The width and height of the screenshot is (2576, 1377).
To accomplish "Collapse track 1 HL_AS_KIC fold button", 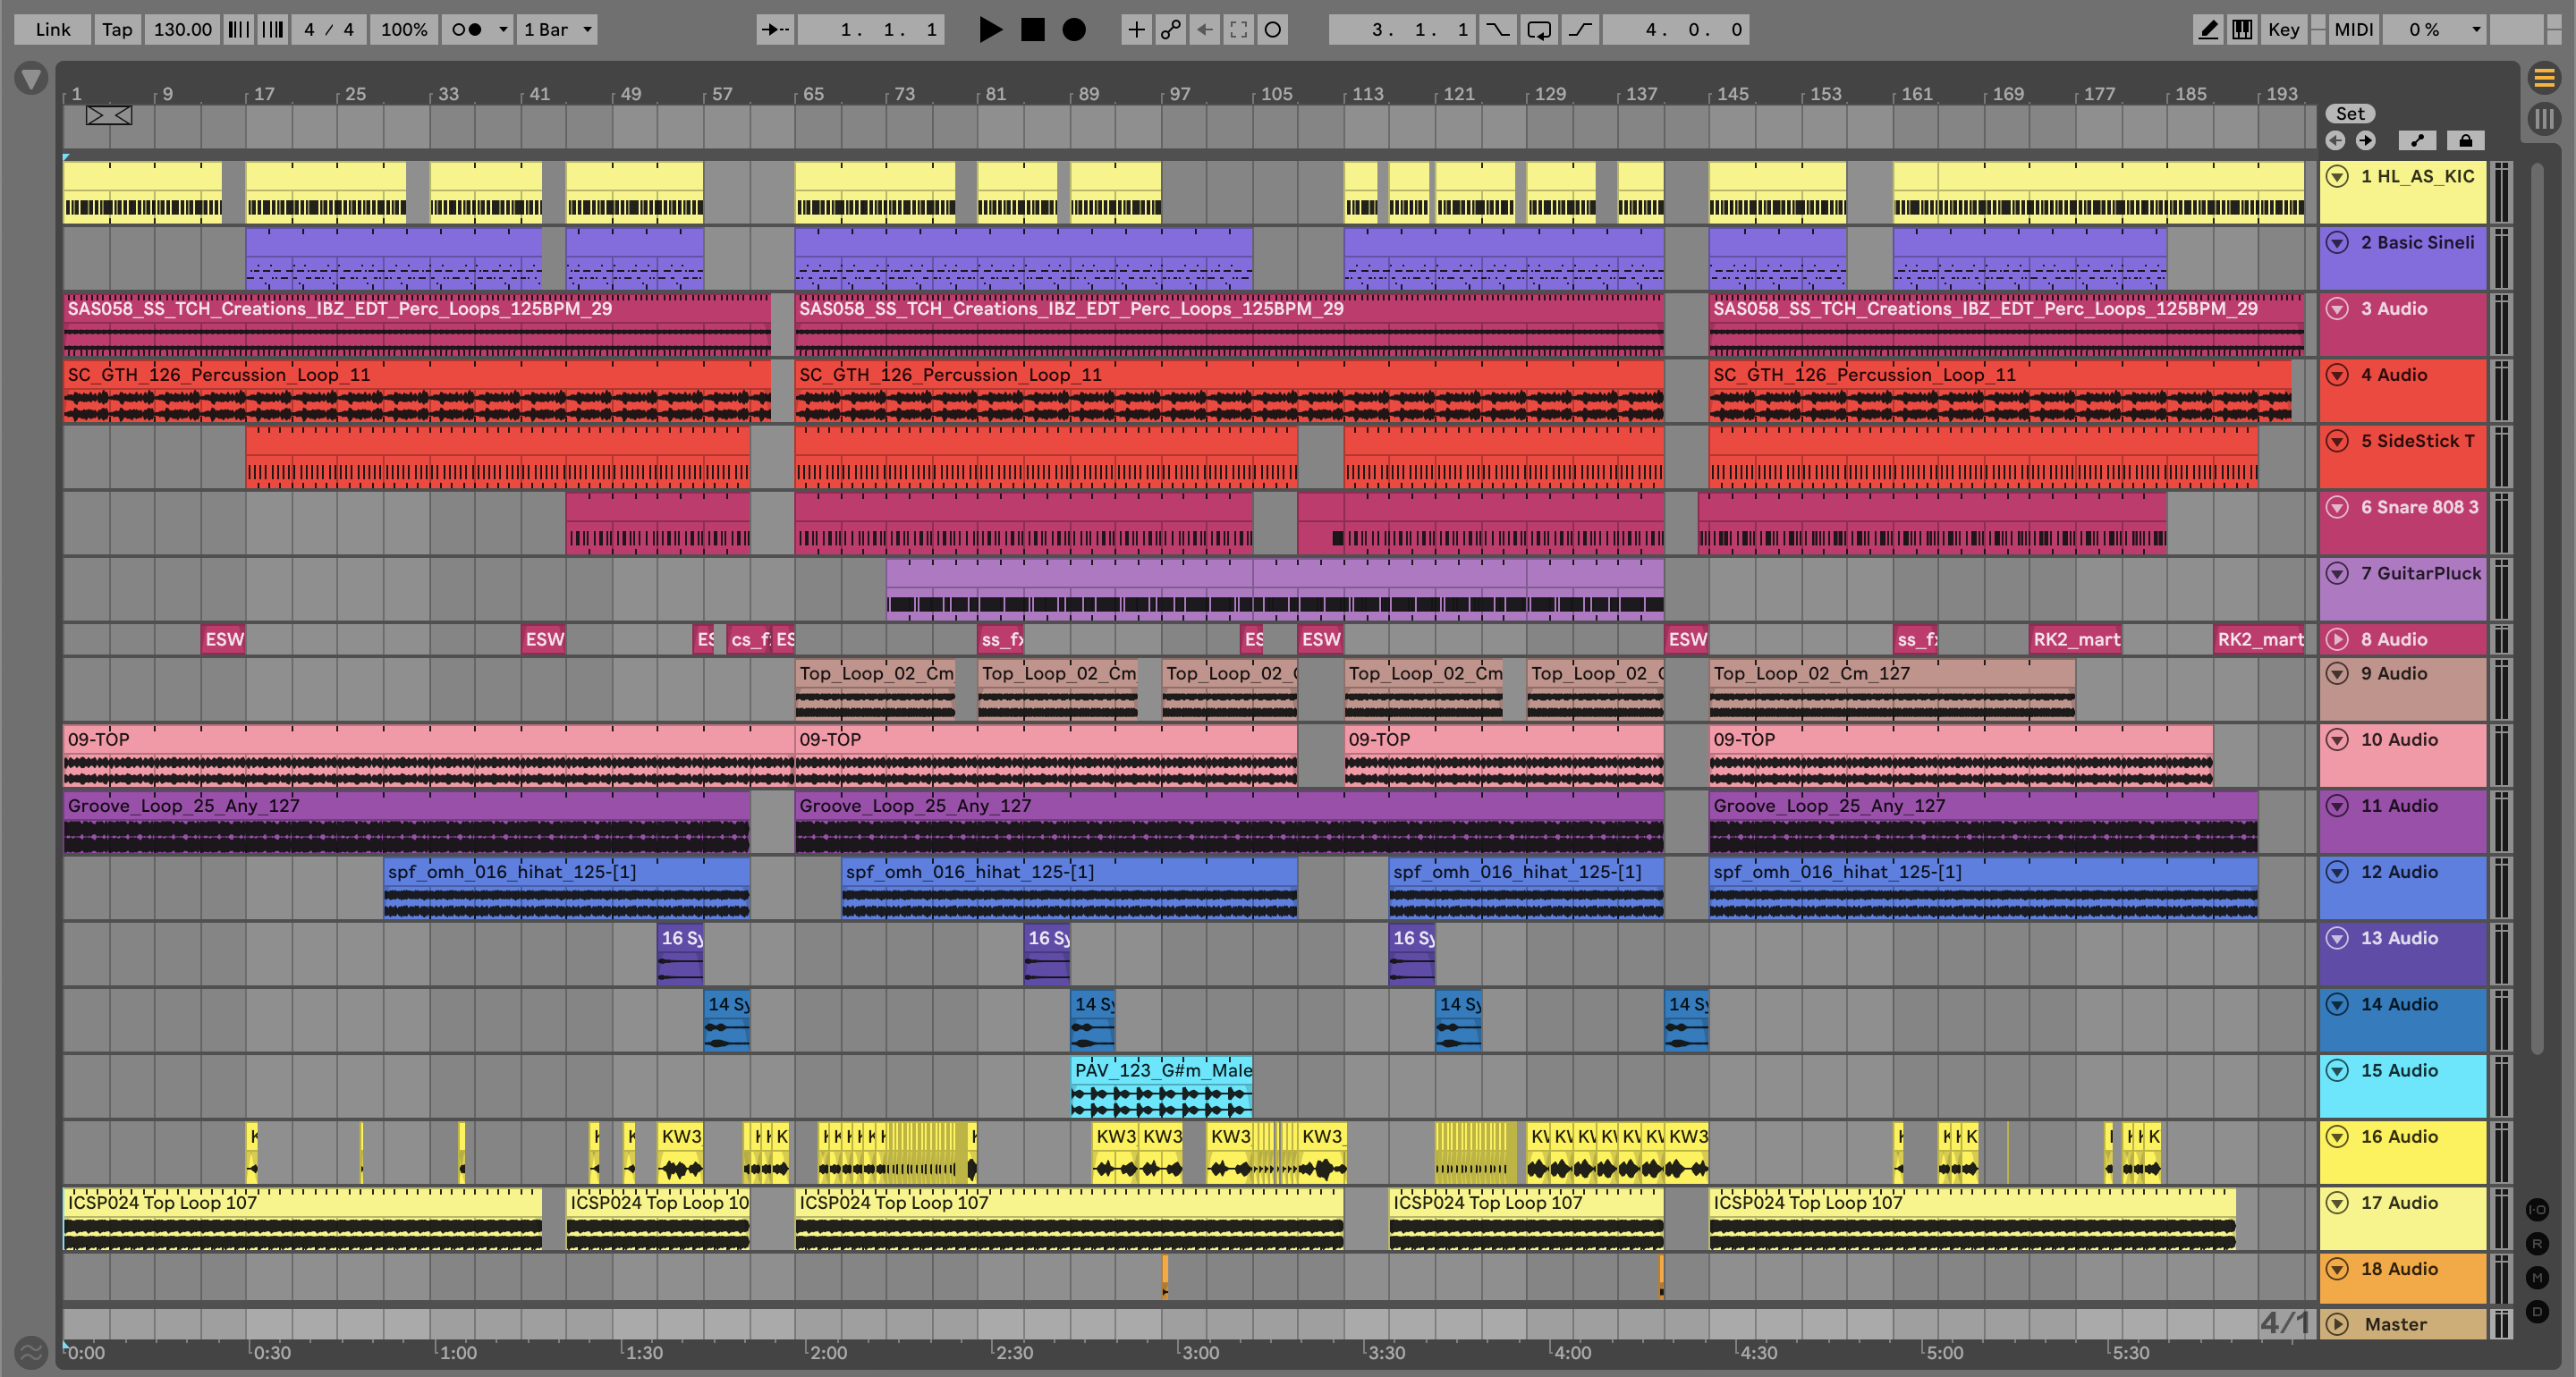I will (x=2337, y=177).
